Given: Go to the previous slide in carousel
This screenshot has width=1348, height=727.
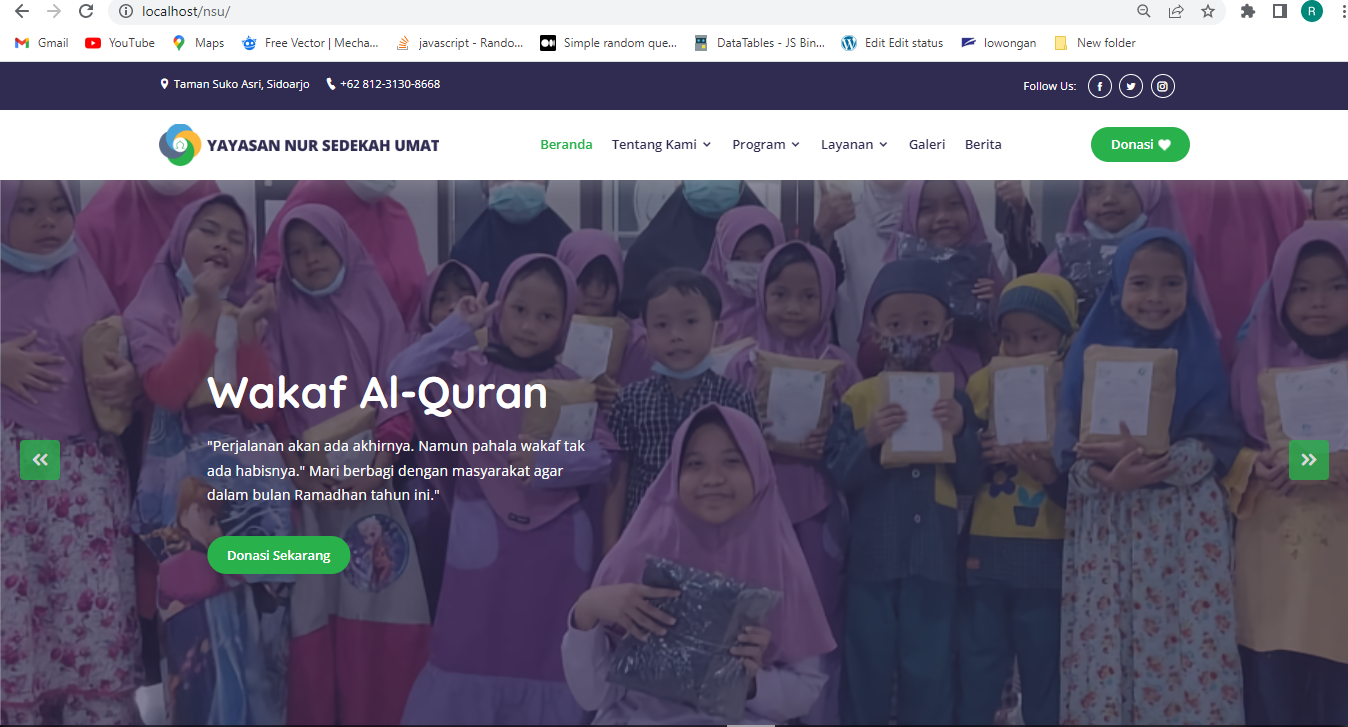Looking at the screenshot, I should pos(40,460).
